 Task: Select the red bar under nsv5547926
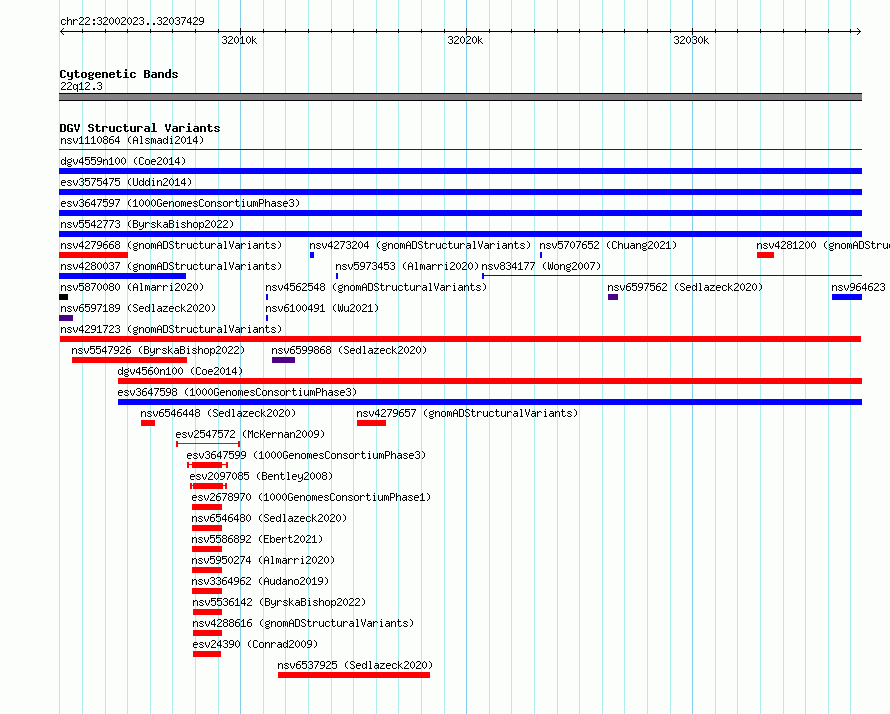129,360
